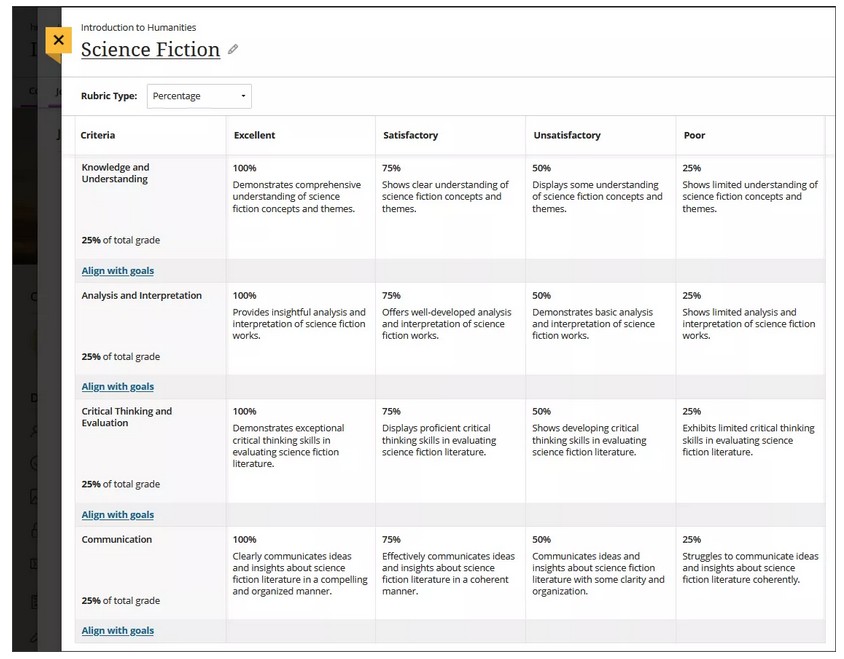Click the Poor column header

(694, 135)
